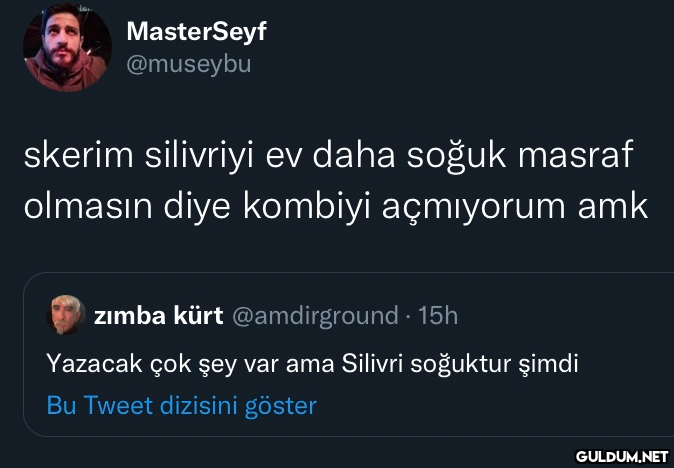Click the zımba kürt display name

[157, 316]
